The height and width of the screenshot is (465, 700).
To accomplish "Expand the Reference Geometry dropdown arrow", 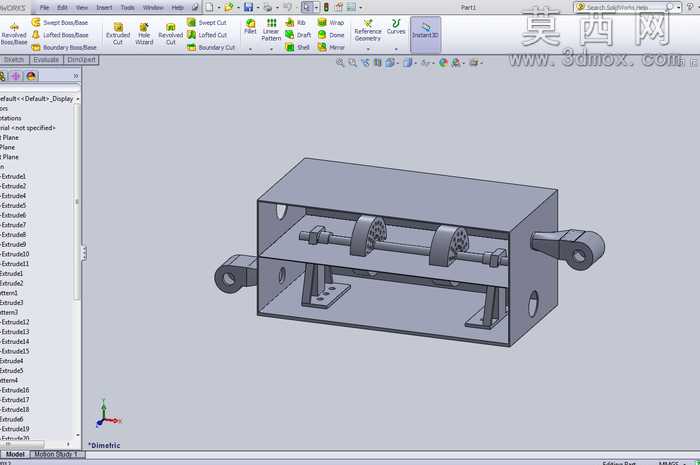I will 368,49.
